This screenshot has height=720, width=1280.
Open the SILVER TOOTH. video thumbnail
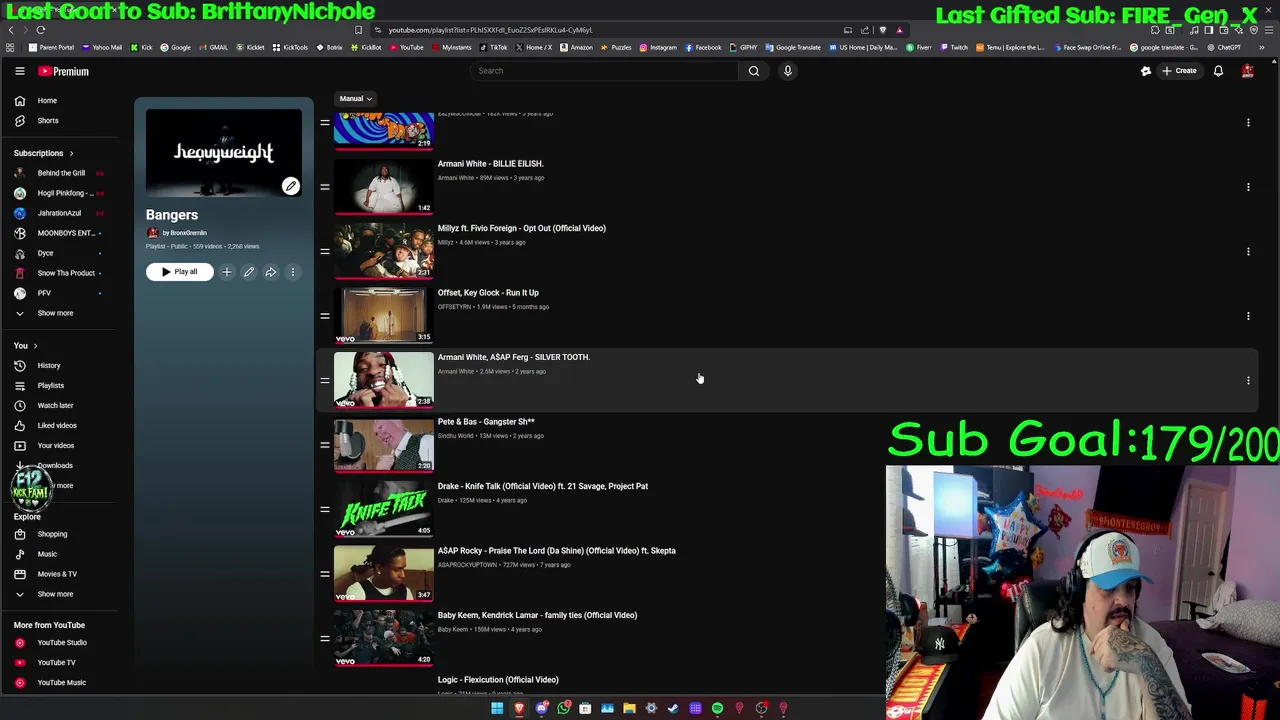(x=384, y=380)
